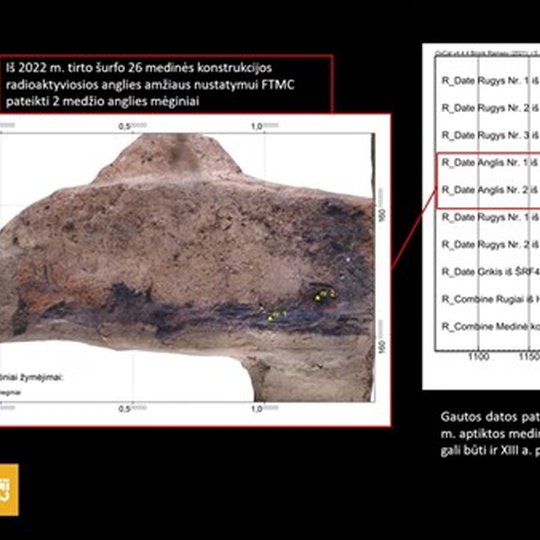Viewport: 540px width, 540px height.
Task: Select the "R_Date Rugys Nr. 3" chart row
Action: point(490,135)
